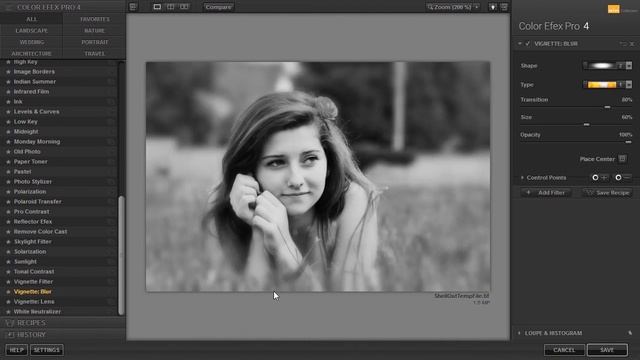Viewport: 640px width, 360px height.
Task: Favorite star for Image Borders filter
Action: click(8, 72)
